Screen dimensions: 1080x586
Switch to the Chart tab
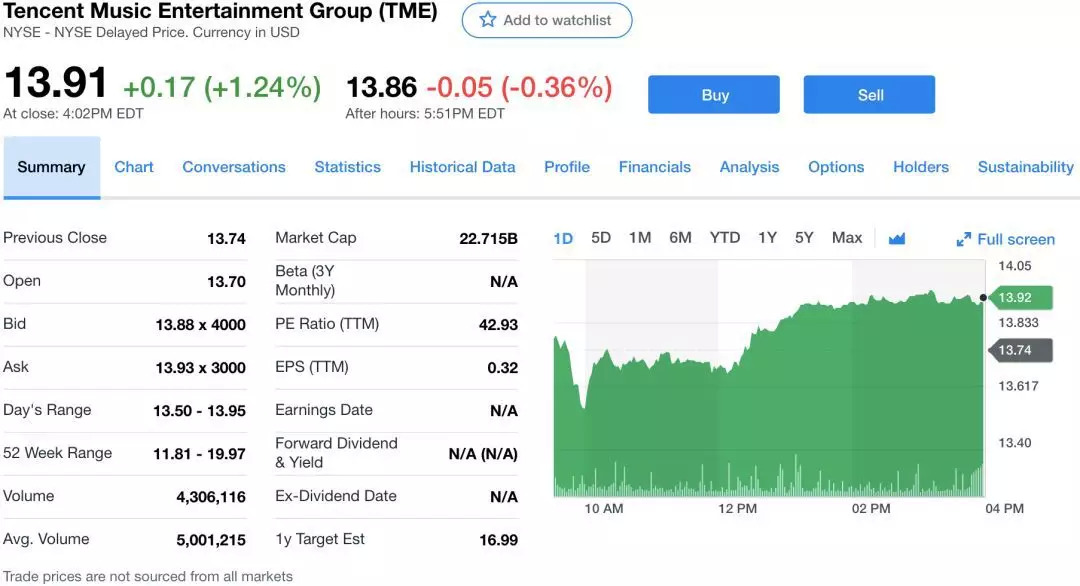134,167
